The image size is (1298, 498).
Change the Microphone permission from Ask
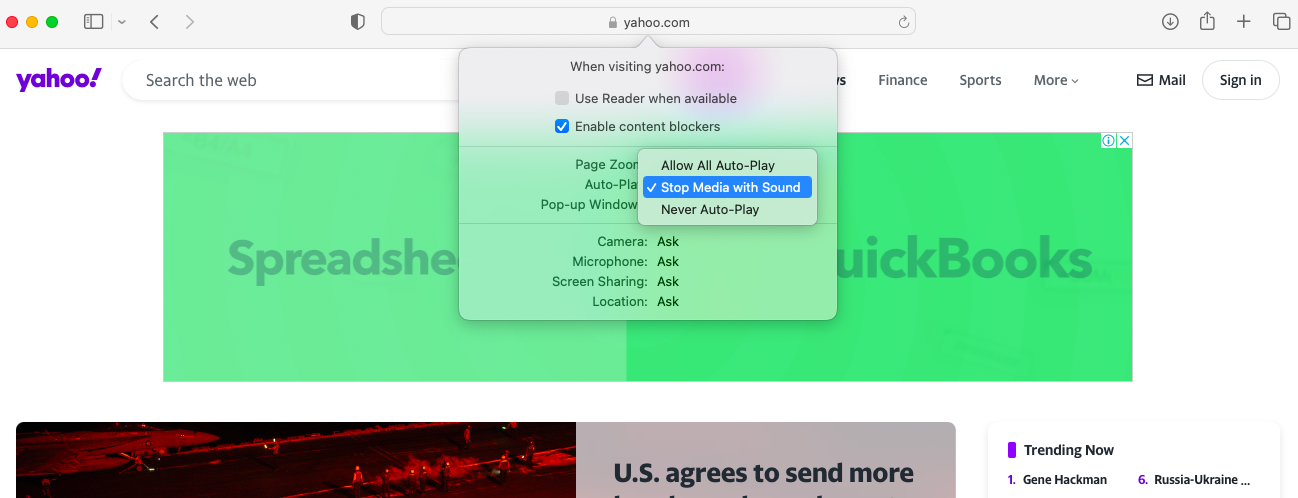click(x=668, y=261)
